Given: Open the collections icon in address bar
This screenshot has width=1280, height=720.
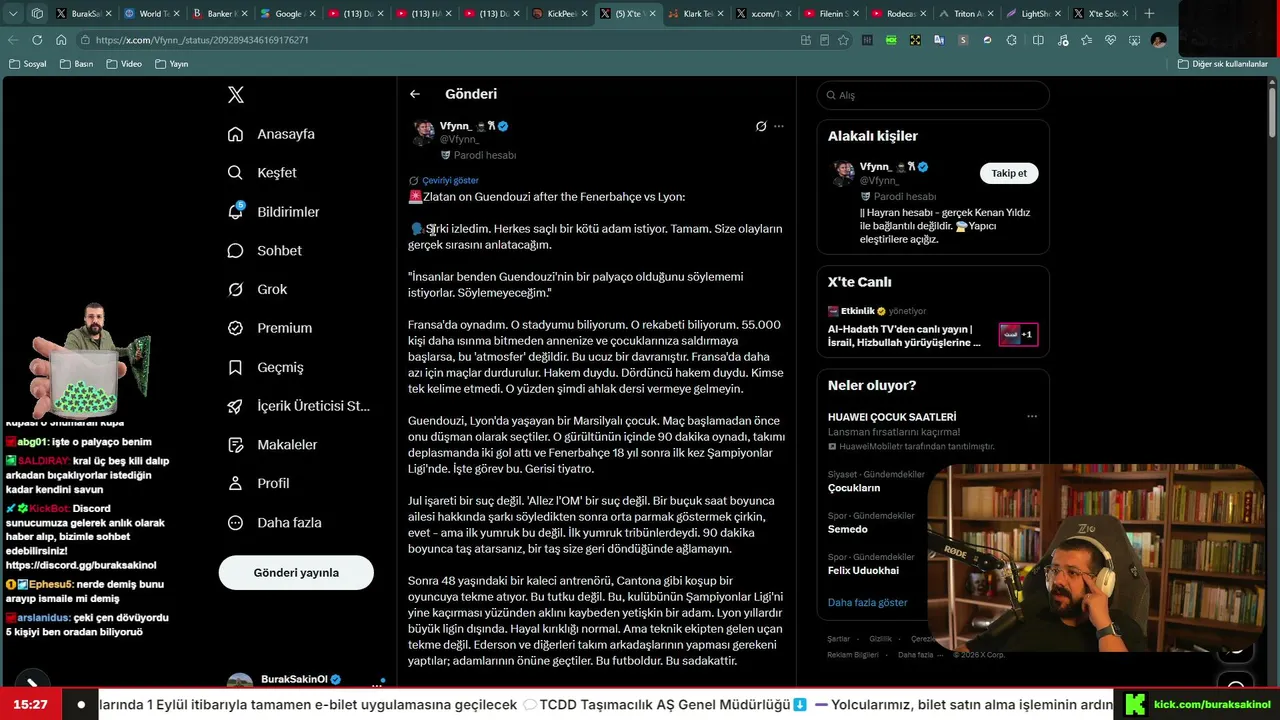Looking at the screenshot, I should click(806, 40).
